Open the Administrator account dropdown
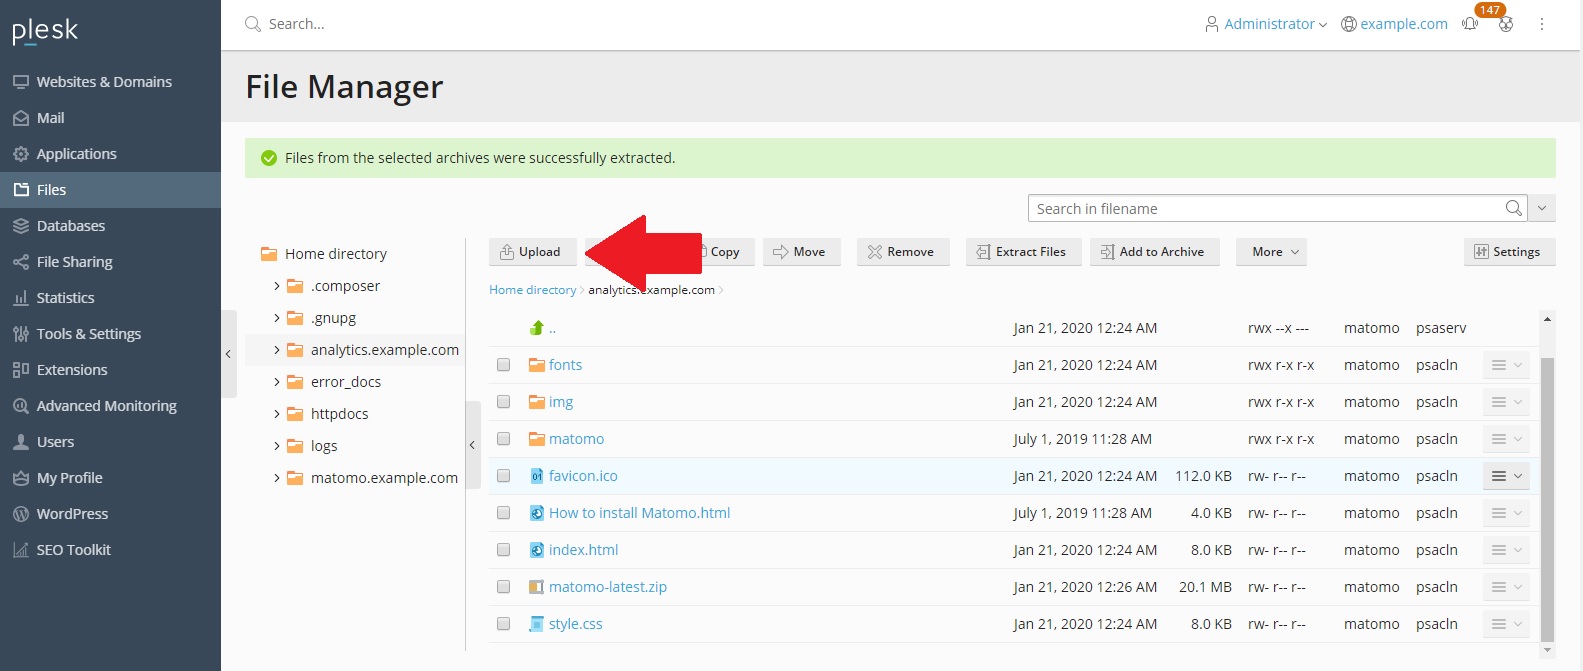 (1267, 24)
